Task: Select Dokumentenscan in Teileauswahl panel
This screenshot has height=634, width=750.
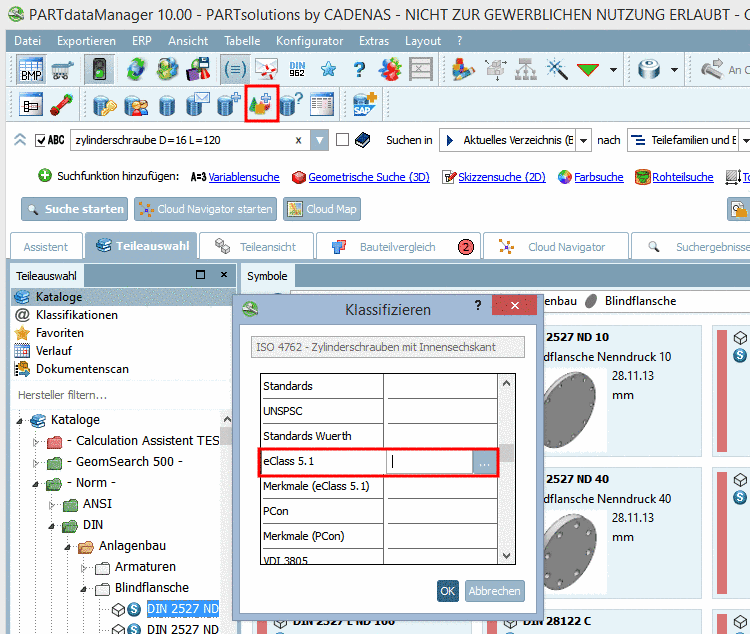Action: click(x=82, y=369)
